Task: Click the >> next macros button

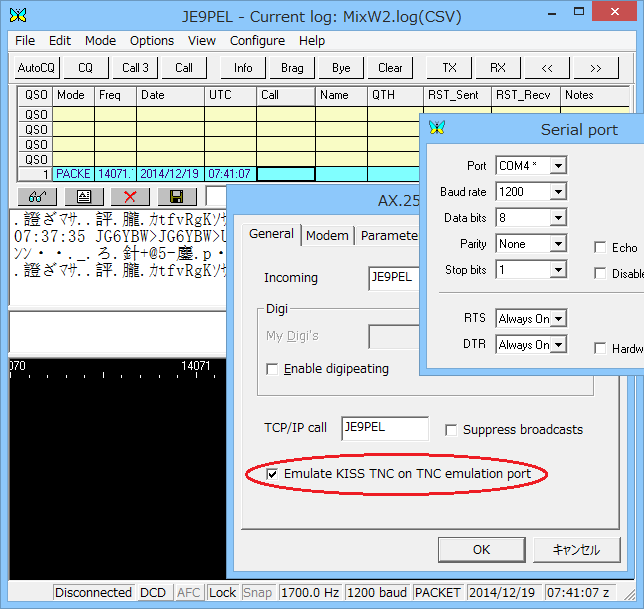Action: [x=596, y=68]
